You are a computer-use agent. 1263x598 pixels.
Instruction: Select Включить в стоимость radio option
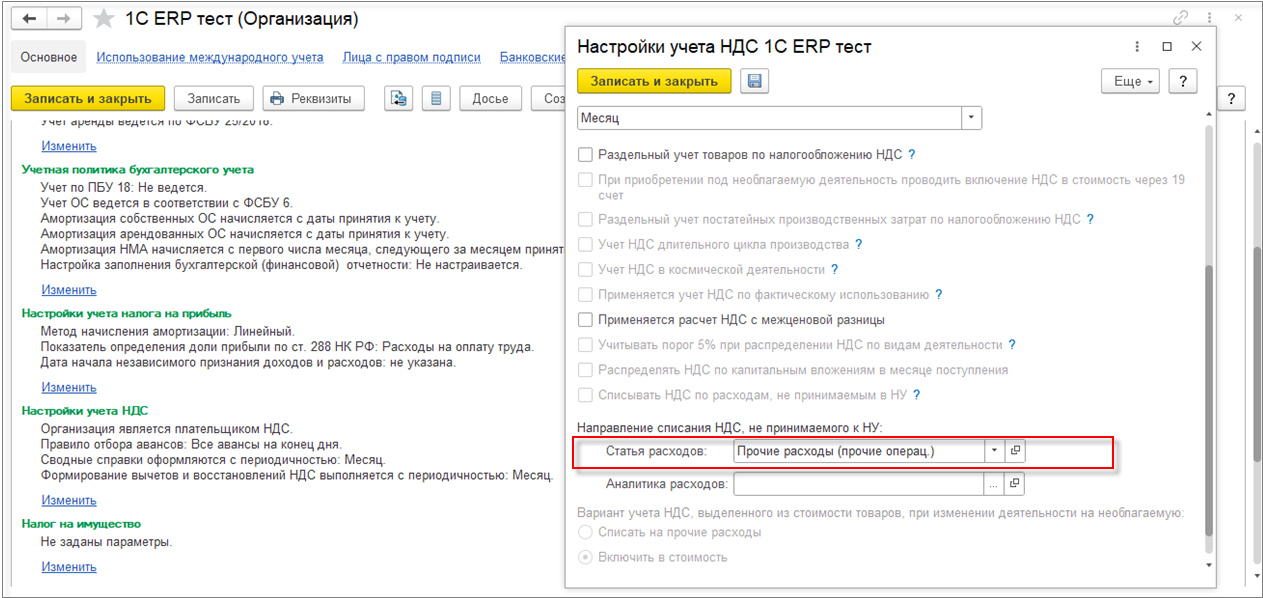586,557
